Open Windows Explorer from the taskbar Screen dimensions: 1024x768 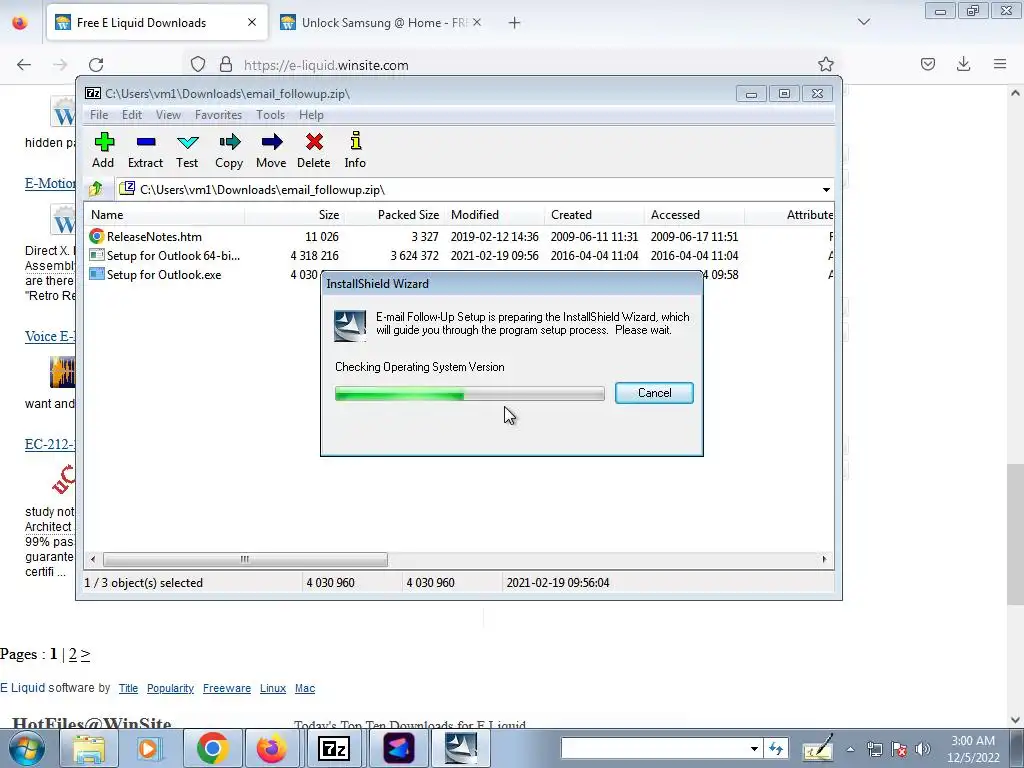[88, 748]
